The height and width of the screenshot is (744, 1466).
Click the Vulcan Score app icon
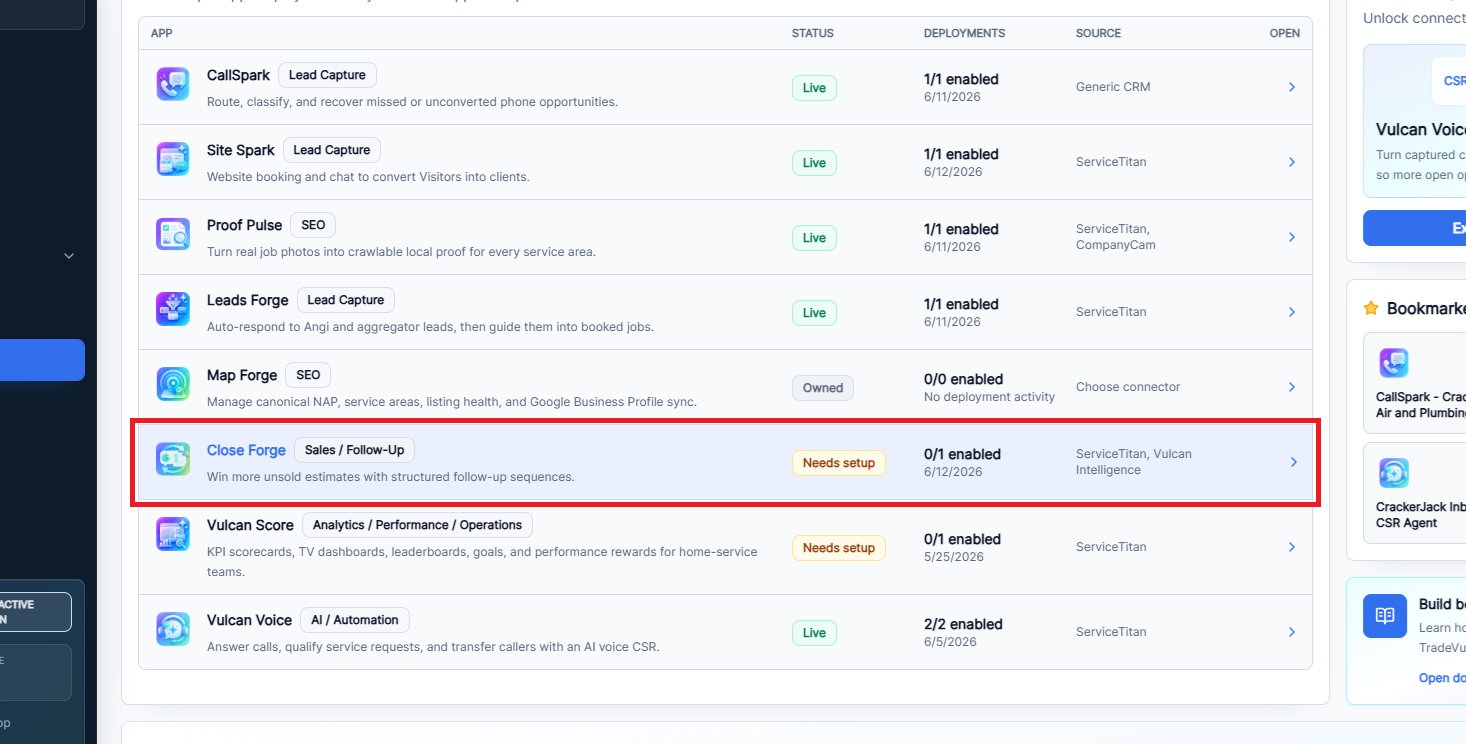tap(173, 534)
